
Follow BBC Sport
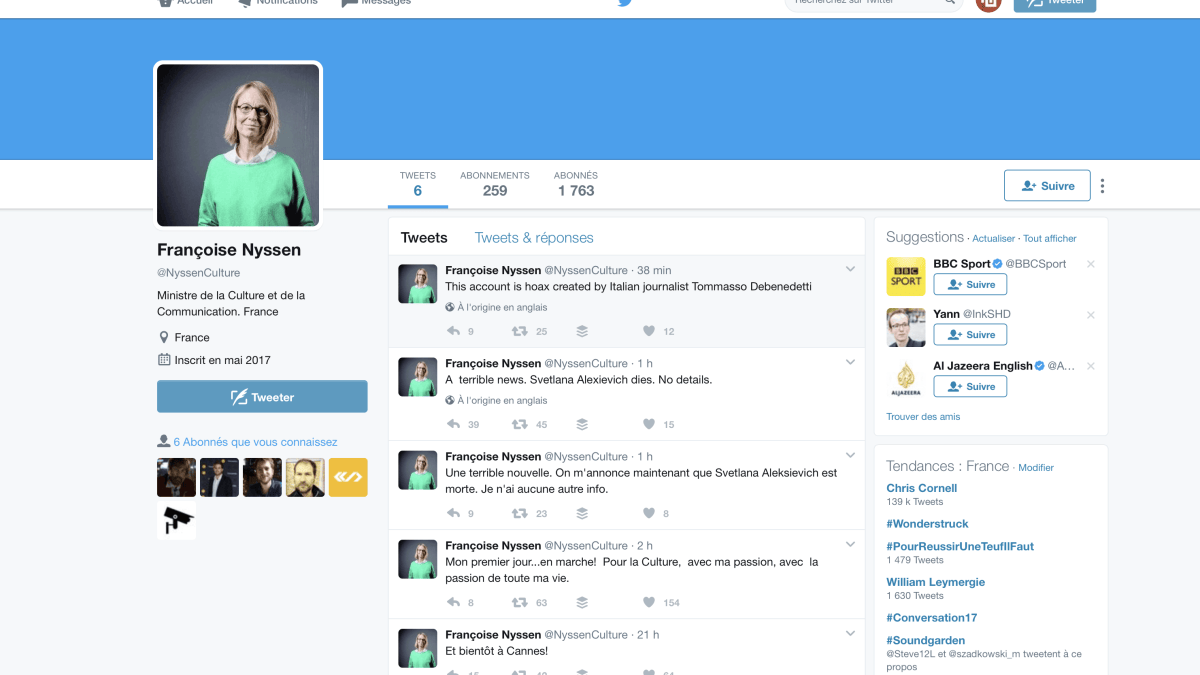pos(970,285)
